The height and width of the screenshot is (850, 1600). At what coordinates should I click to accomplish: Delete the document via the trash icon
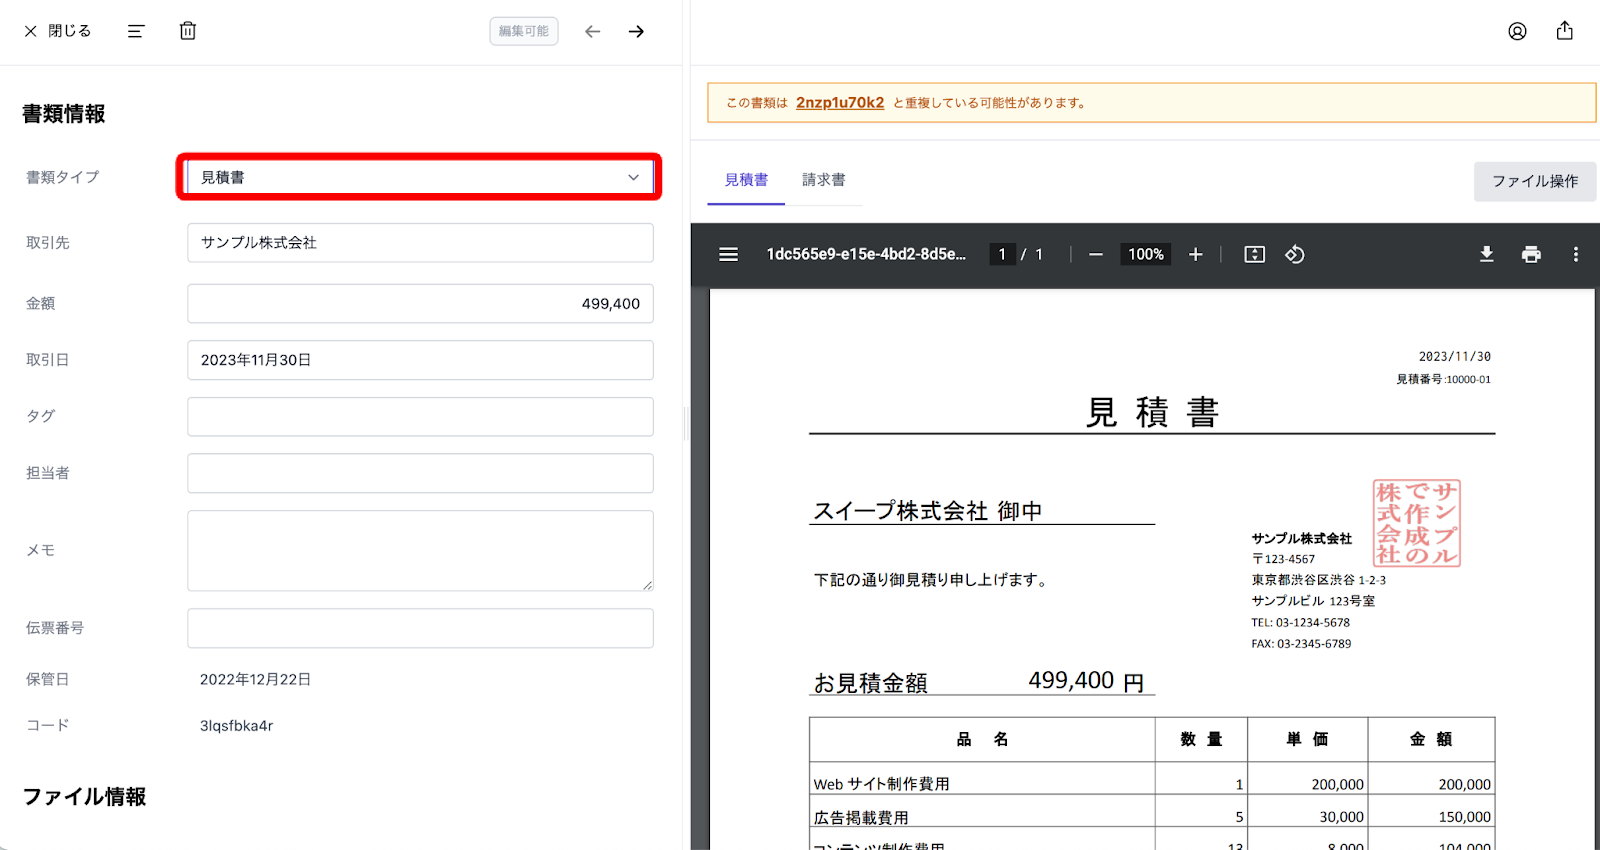click(x=188, y=31)
